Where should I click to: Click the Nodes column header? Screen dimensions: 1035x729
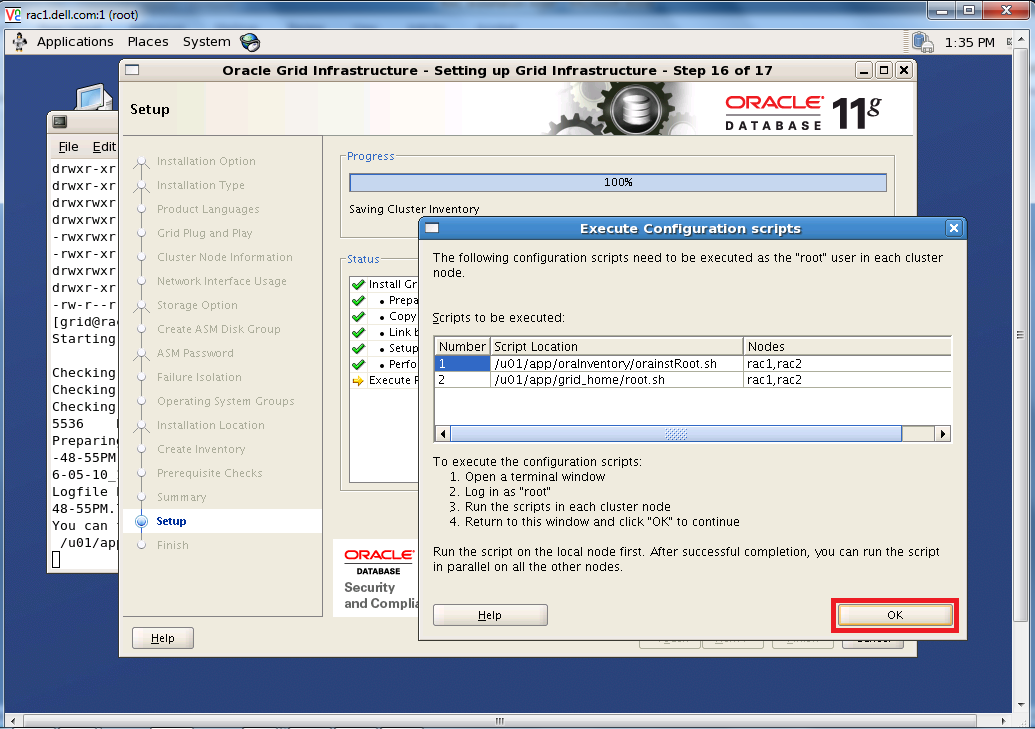click(847, 347)
